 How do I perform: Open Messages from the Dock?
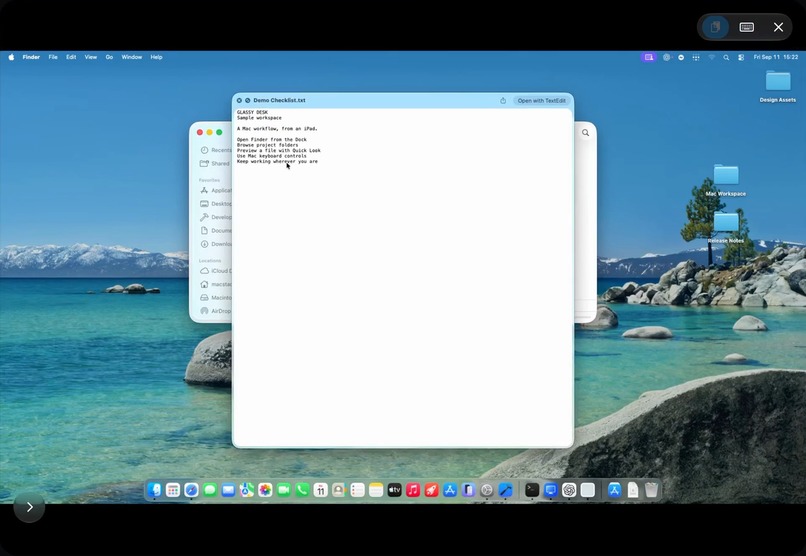pyautogui.click(x=210, y=490)
